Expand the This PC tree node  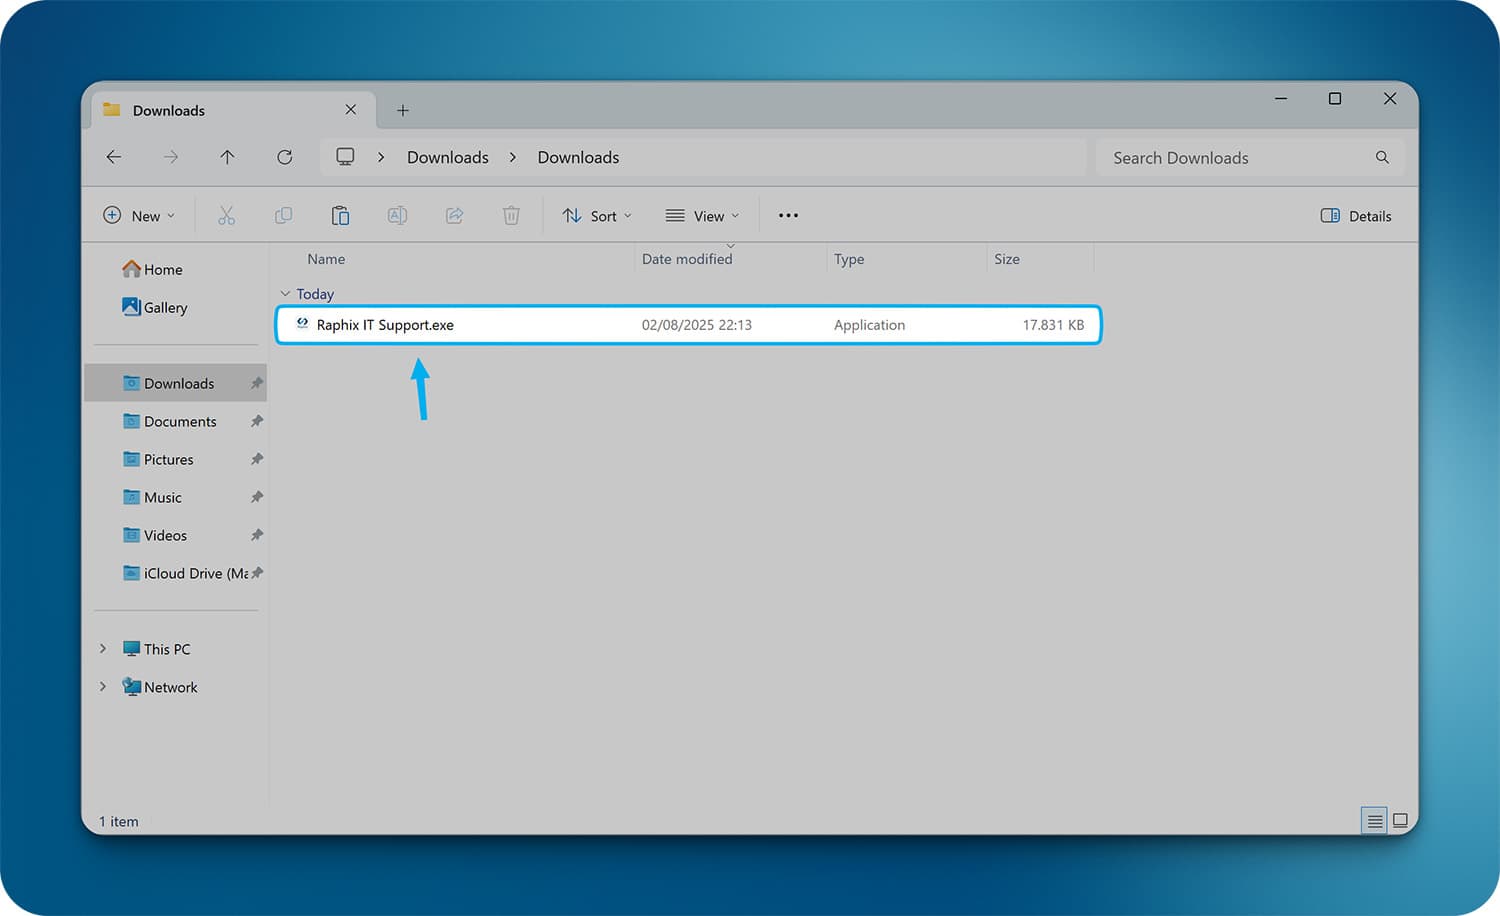pos(103,649)
